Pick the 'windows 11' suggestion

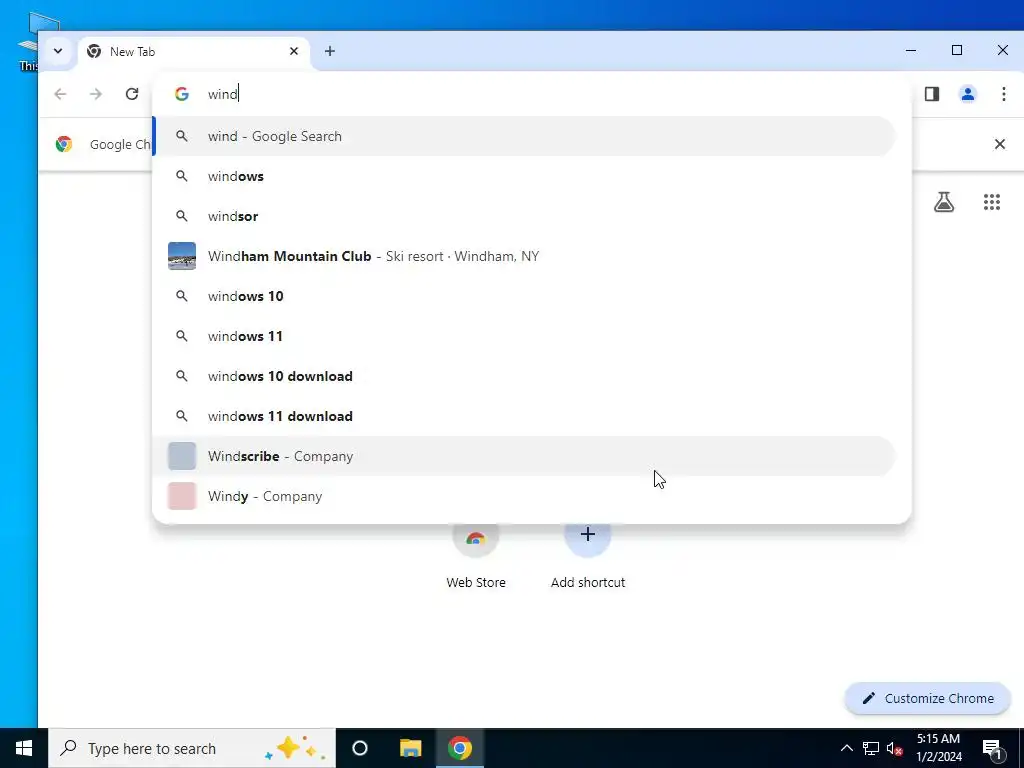pos(524,336)
